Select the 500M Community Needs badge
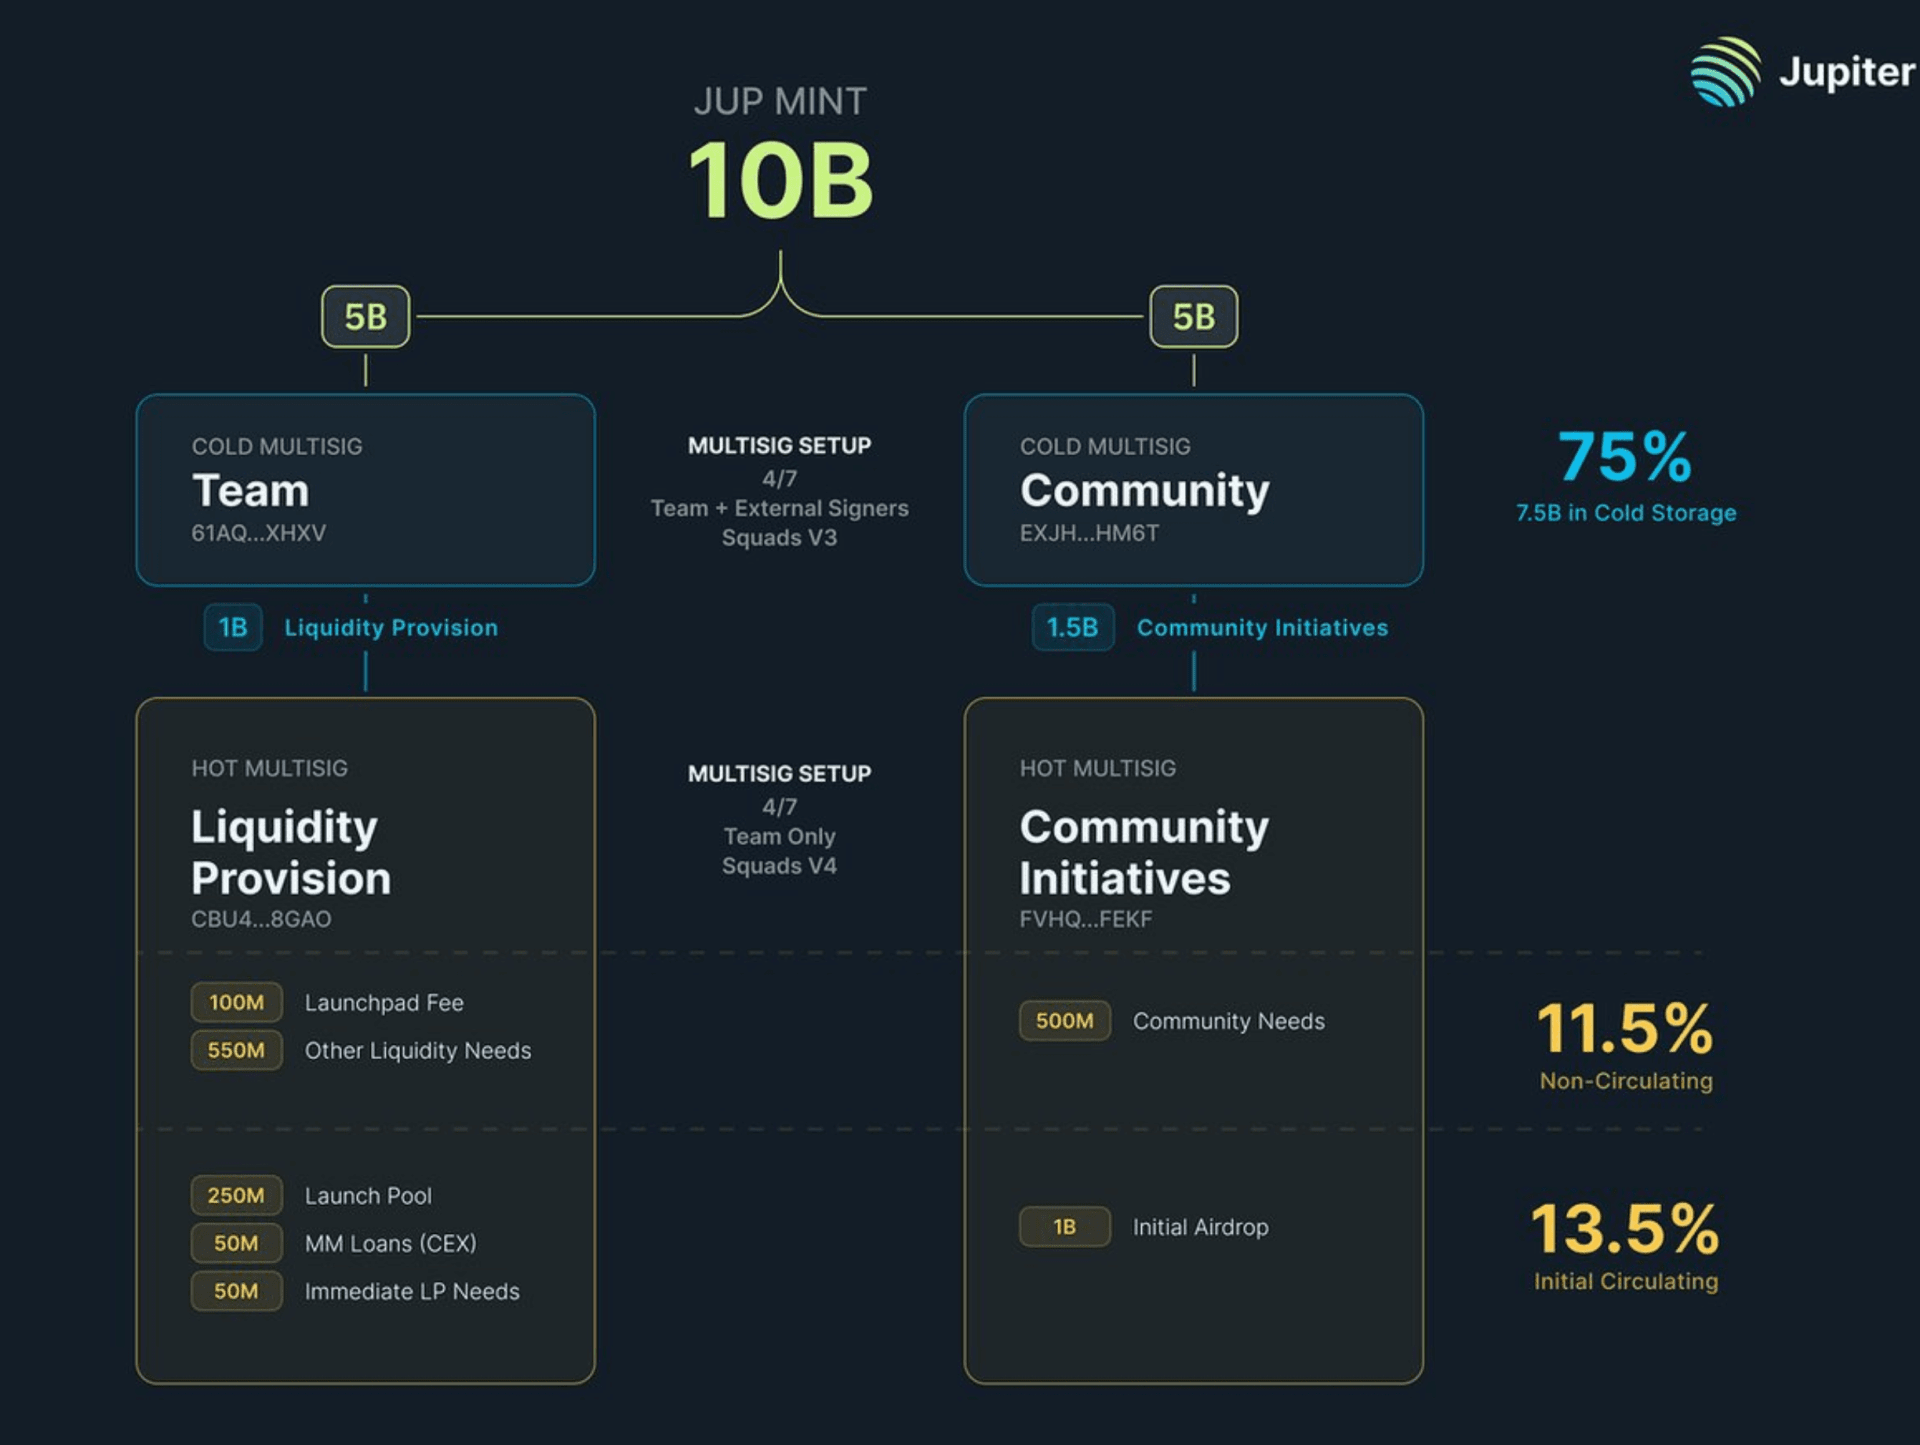This screenshot has width=1920, height=1445. click(x=1065, y=1021)
